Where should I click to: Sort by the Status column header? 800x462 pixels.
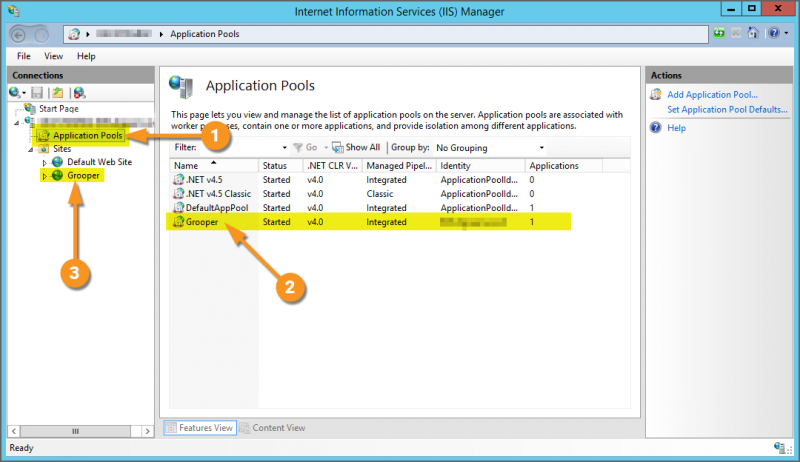click(281, 166)
